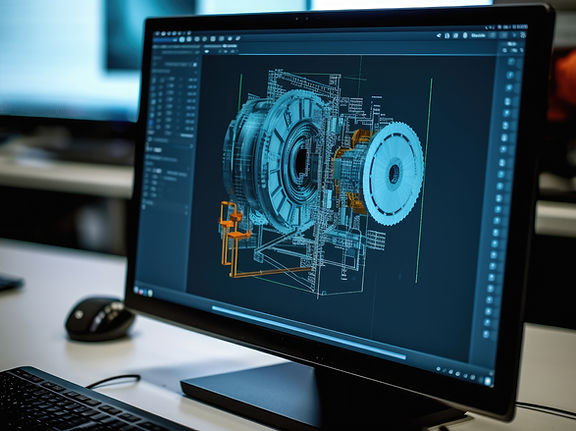Image resolution: width=576 pixels, height=431 pixels.
Task: Click the rounded mouse-shaped icon in top-right toolbar
Action: click(x=465, y=35)
